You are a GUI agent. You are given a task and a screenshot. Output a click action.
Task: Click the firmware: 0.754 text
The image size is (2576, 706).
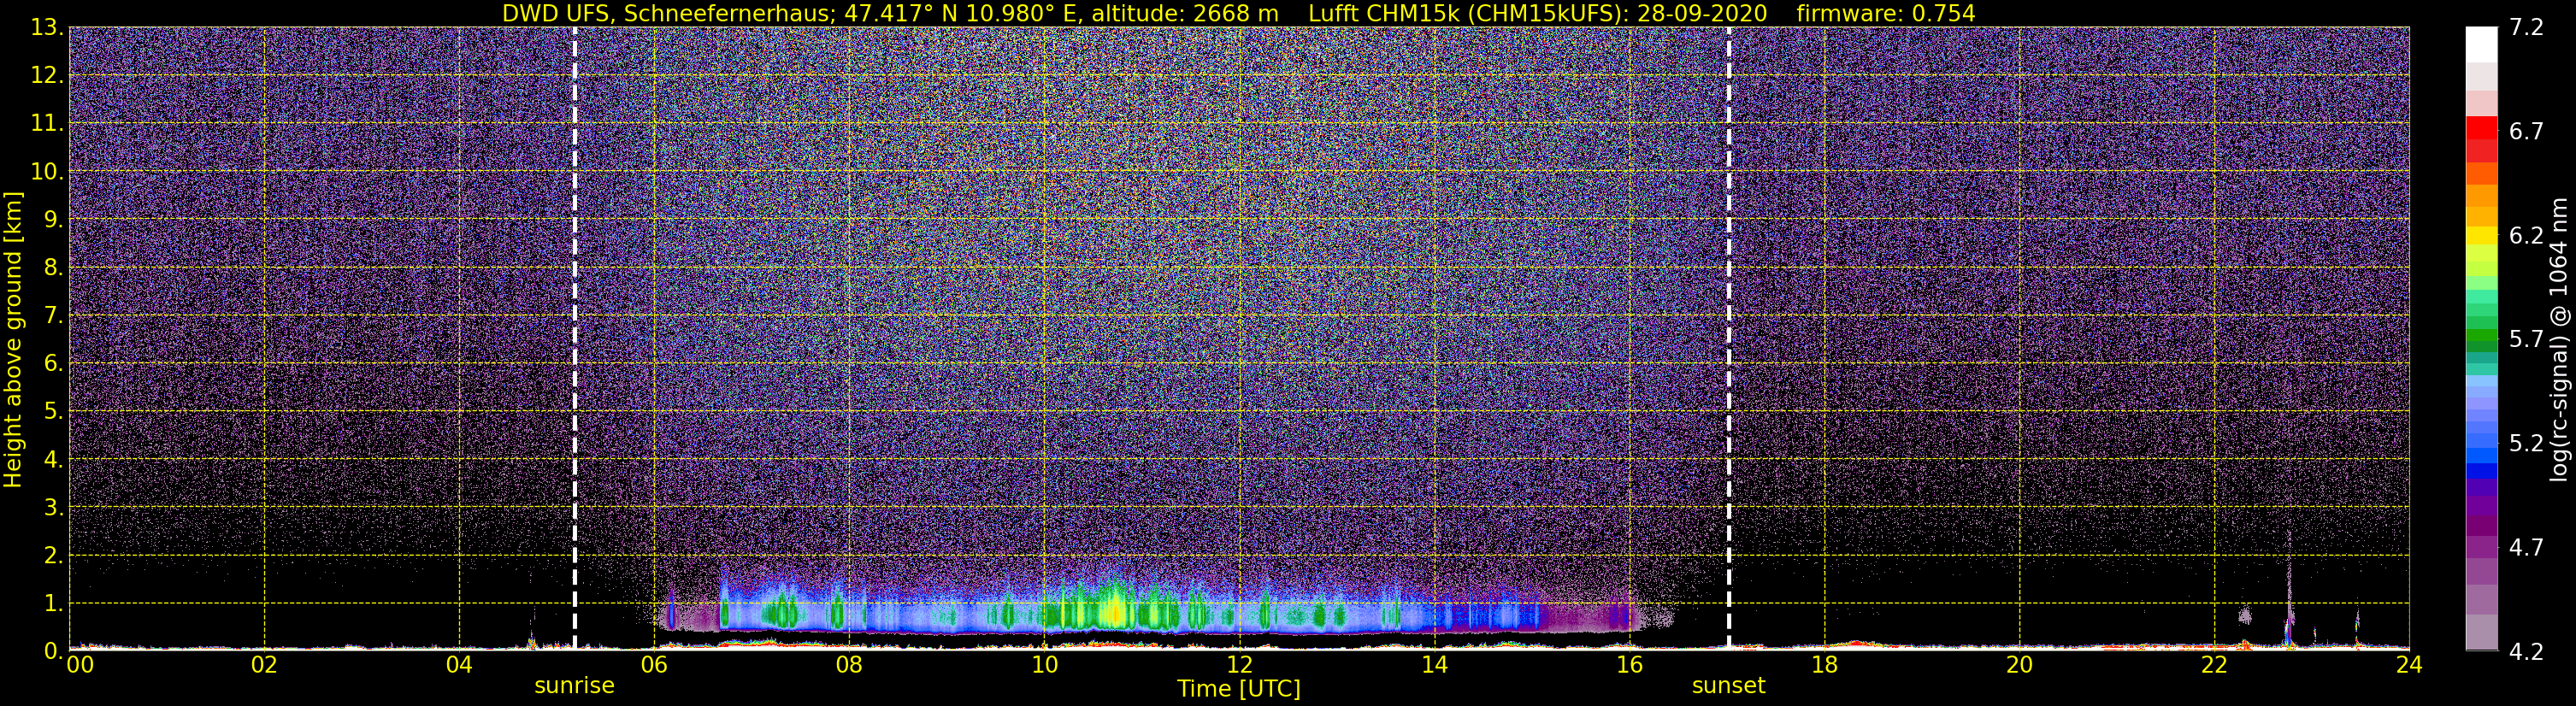pyautogui.click(x=1885, y=13)
